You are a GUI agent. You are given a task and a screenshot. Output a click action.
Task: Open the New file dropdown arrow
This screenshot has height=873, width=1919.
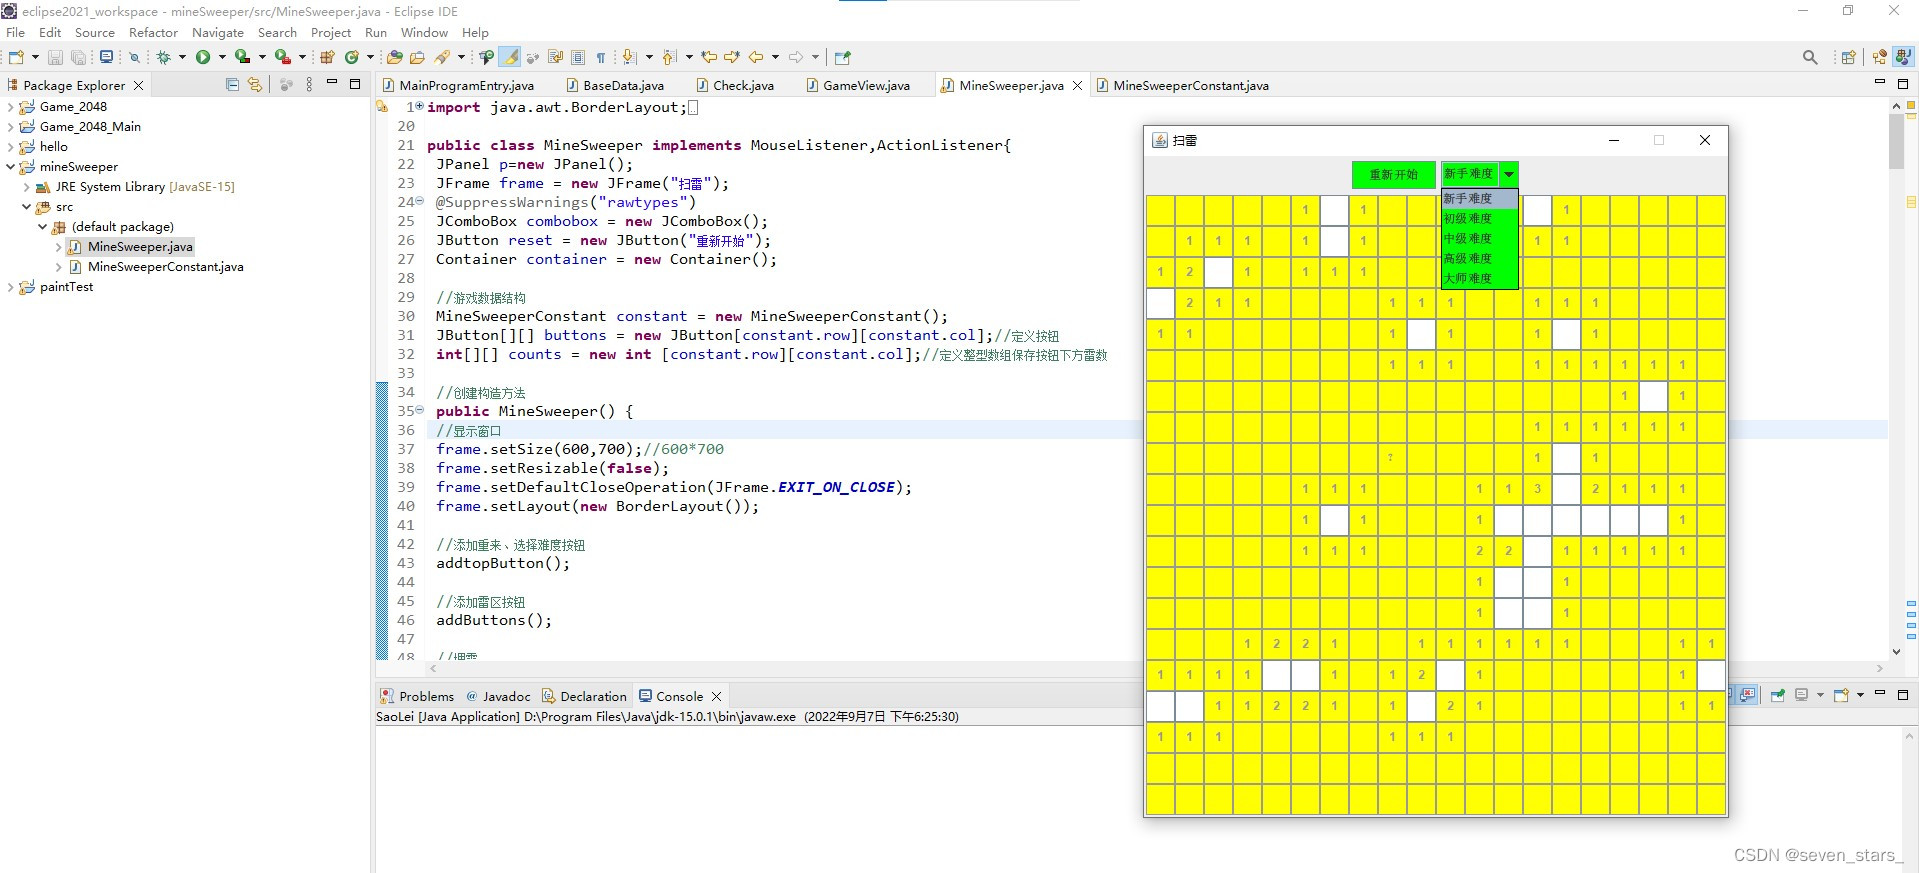click(x=35, y=57)
